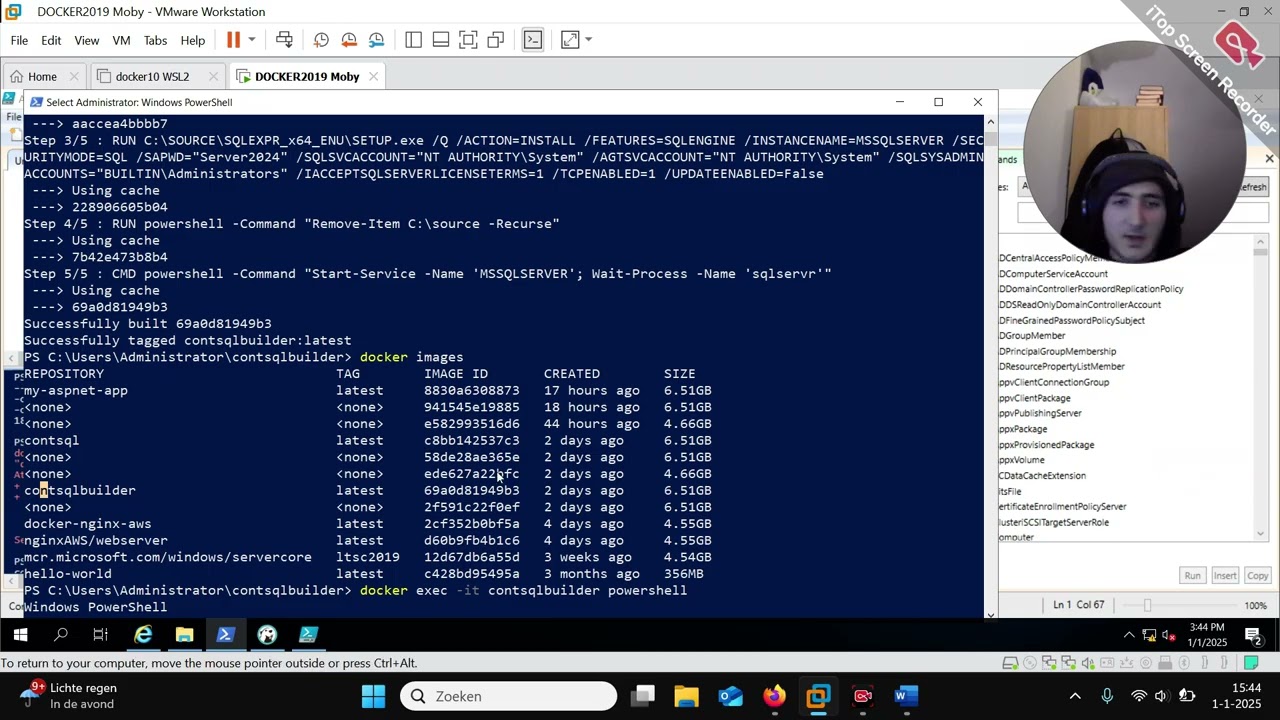Image resolution: width=1280 pixels, height=720 pixels.
Task: Click the Run button in ISE commands pane
Action: 1192,576
